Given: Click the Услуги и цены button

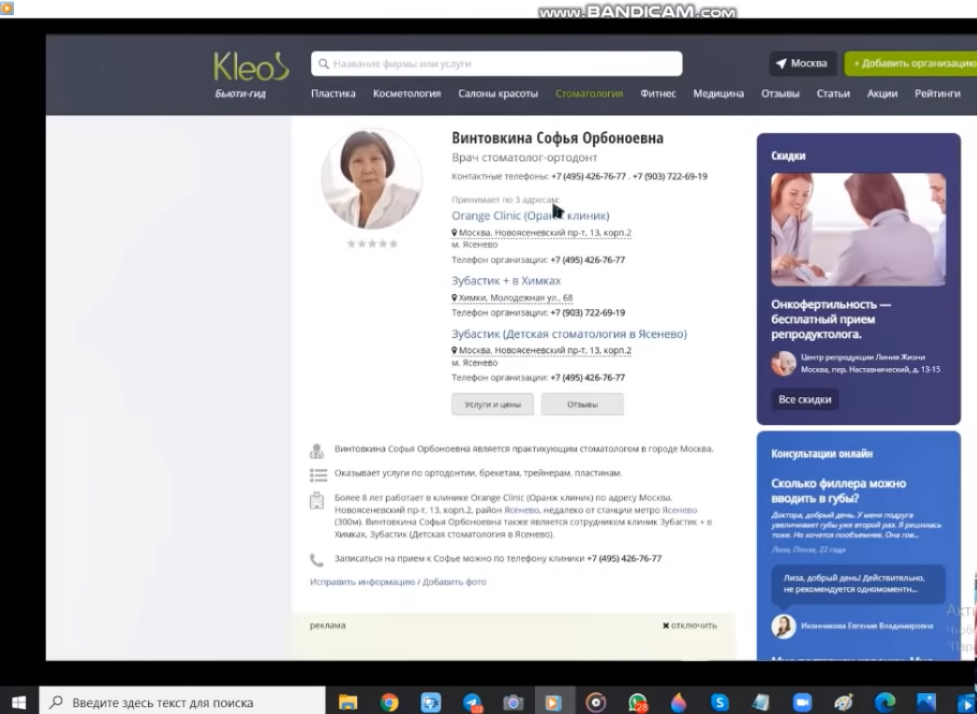Looking at the screenshot, I should point(492,404).
